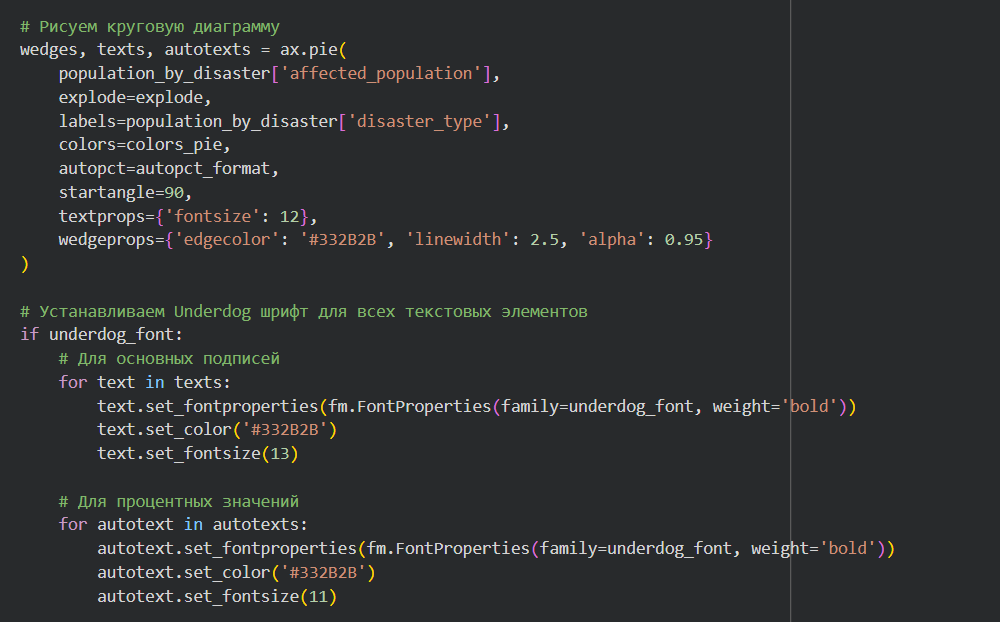The image size is (1000, 622).
Task: Click the 'linewidth' key in wedgeprops
Action: click(457, 240)
